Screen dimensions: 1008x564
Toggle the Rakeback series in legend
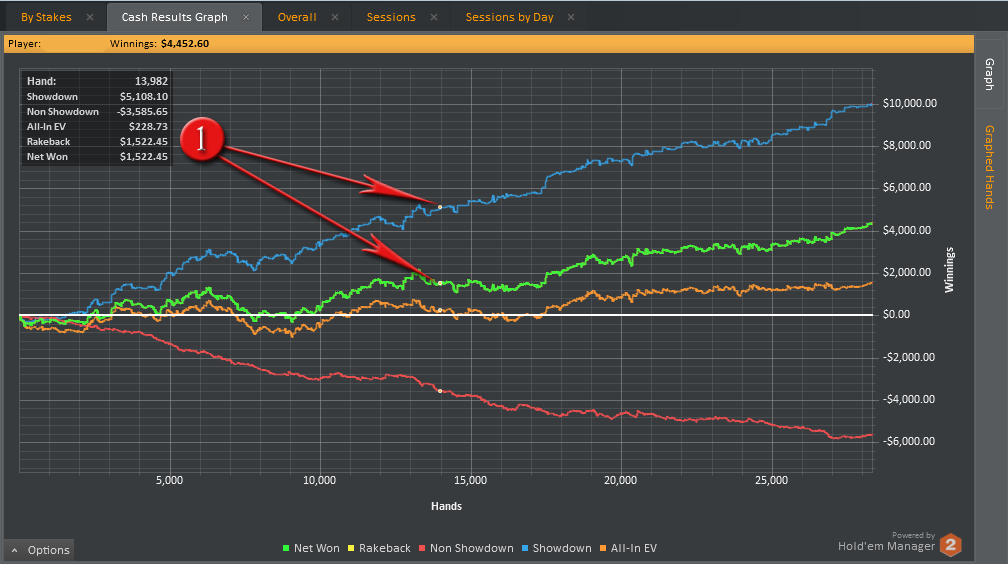(378, 548)
